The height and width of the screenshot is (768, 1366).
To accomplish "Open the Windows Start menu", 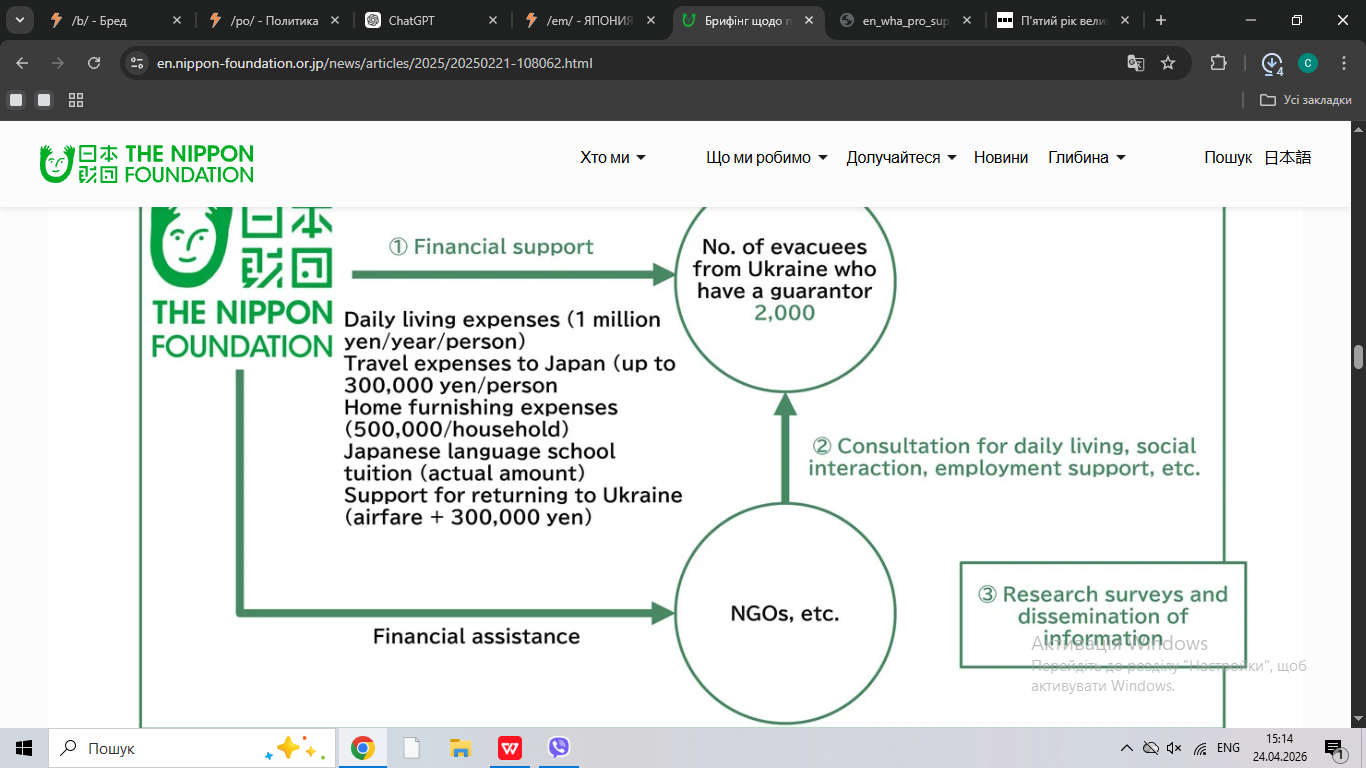I will 23,748.
